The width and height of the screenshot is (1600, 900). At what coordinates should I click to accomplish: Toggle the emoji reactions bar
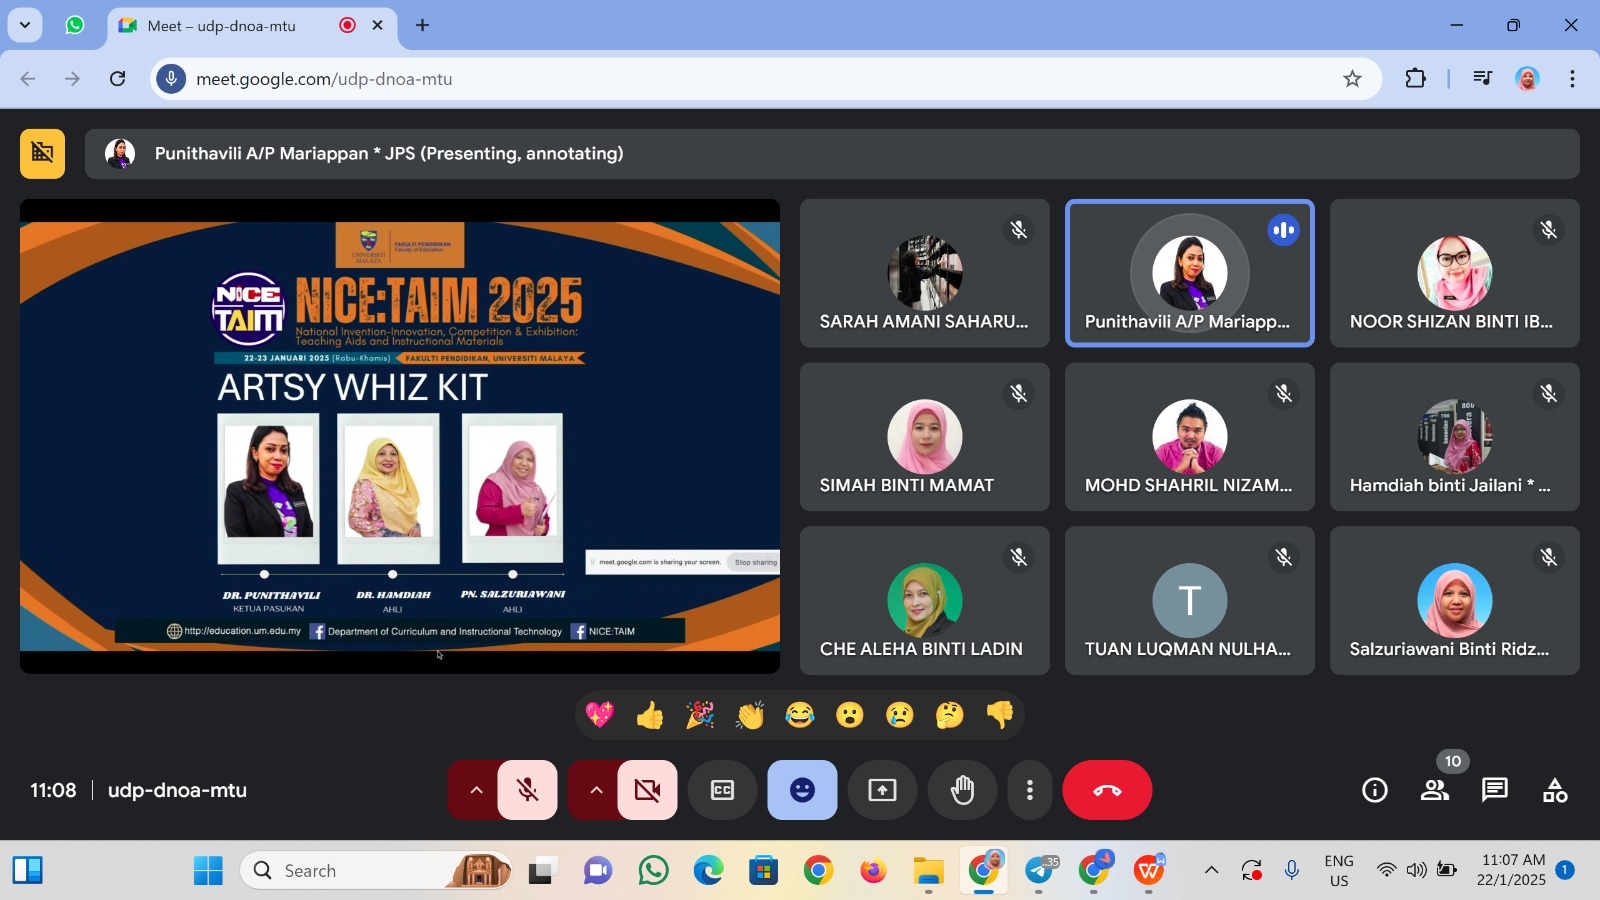(802, 790)
